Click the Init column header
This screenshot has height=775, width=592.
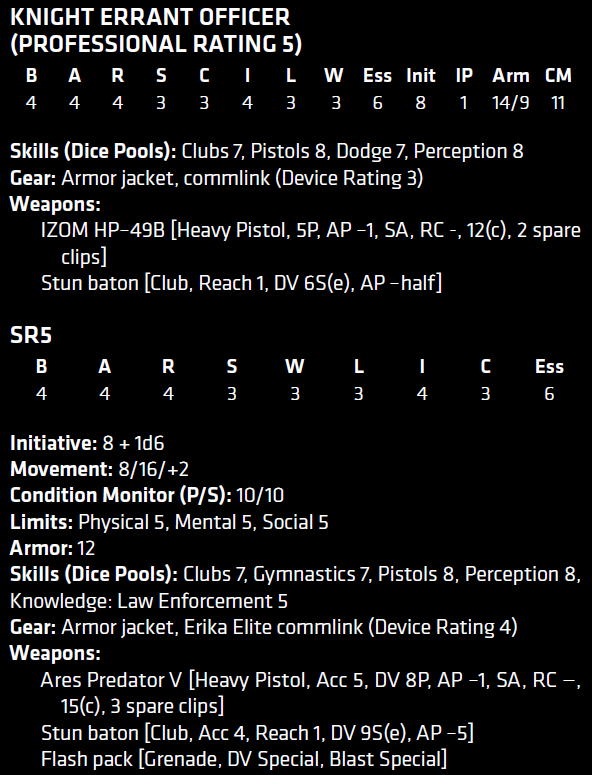(421, 76)
